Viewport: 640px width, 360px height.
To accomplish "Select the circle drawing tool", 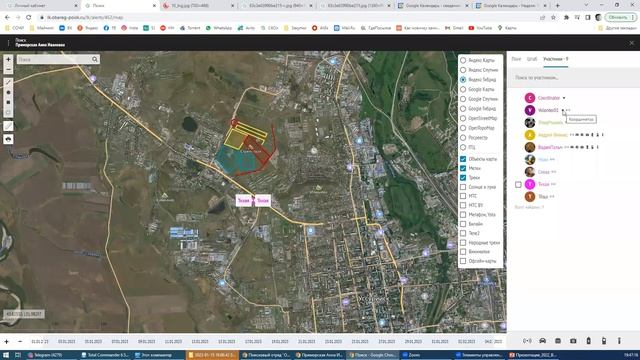I will click(8, 93).
